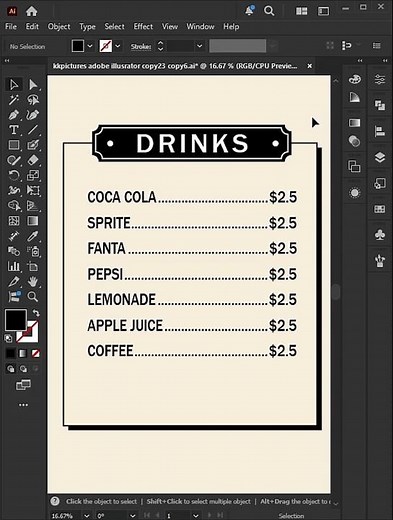Swap fill and stroke arrows

[36, 313]
